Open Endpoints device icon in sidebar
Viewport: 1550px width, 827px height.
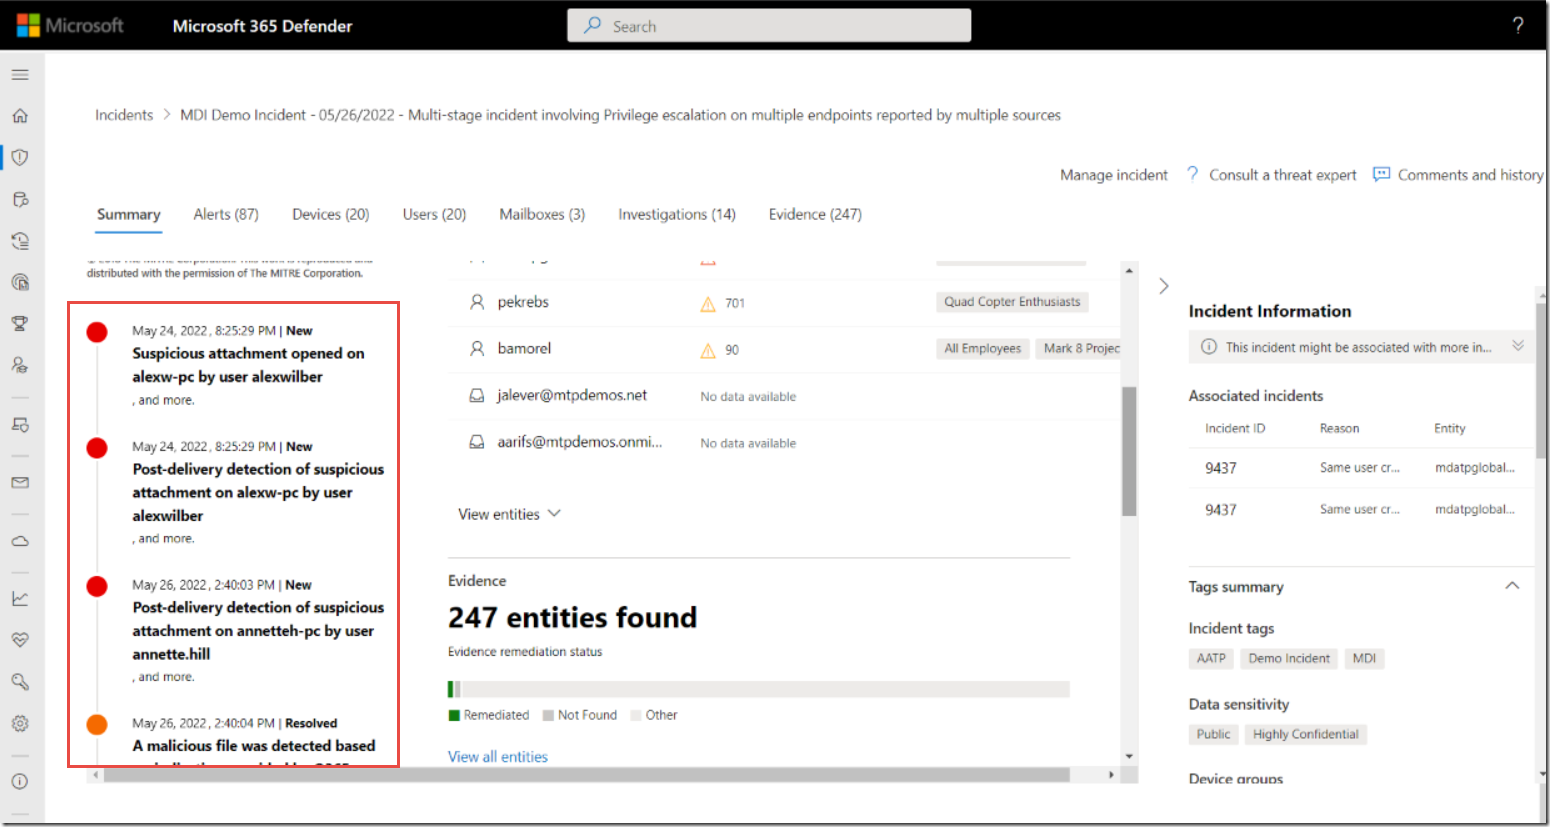pos(20,425)
